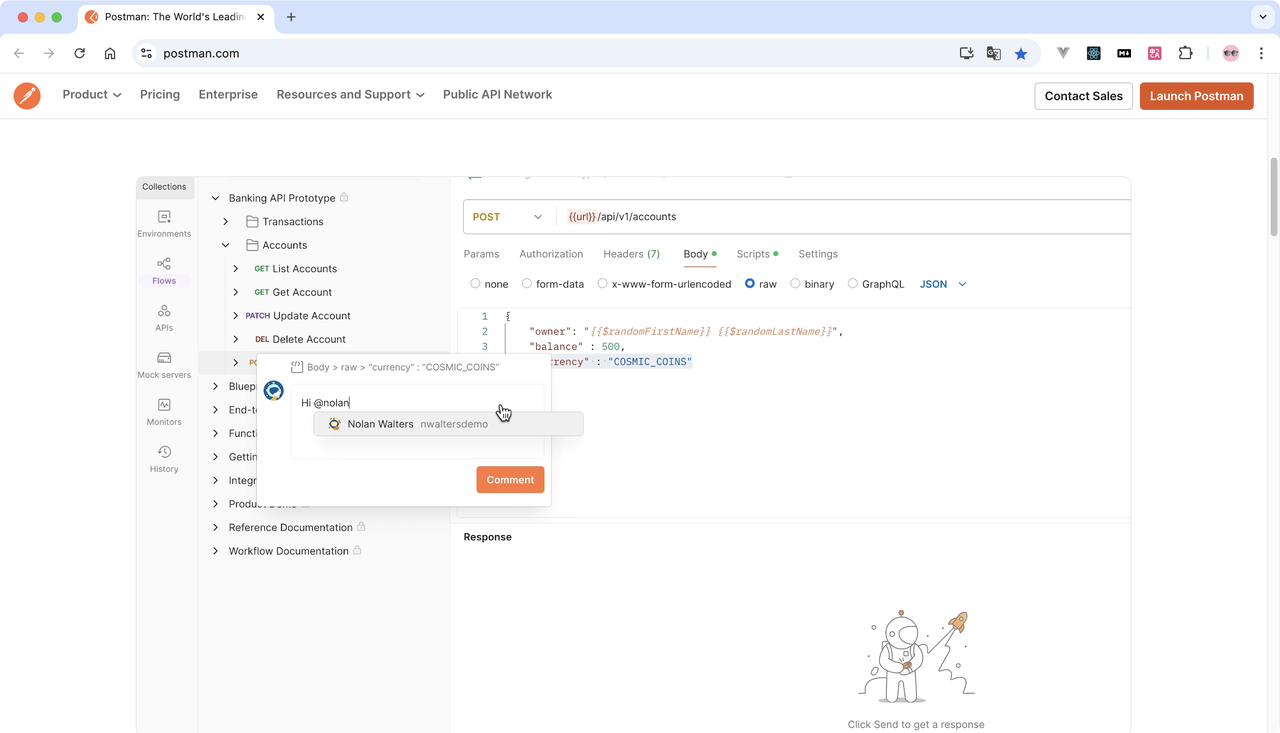Open the Enterprise menu item

point(228,94)
